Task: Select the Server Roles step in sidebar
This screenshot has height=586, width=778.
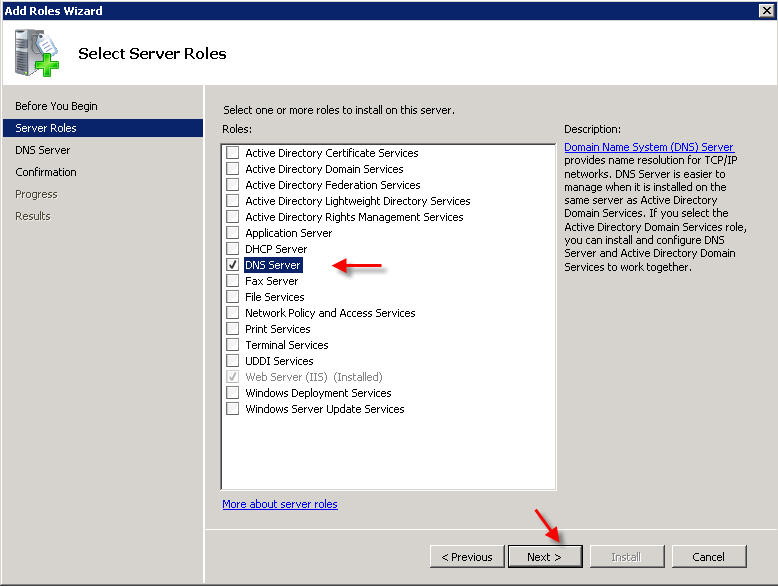Action: tap(103, 128)
